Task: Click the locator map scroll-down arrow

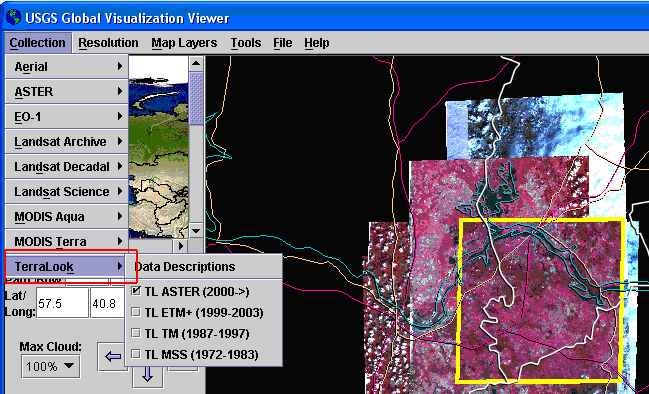Action: 196,230
